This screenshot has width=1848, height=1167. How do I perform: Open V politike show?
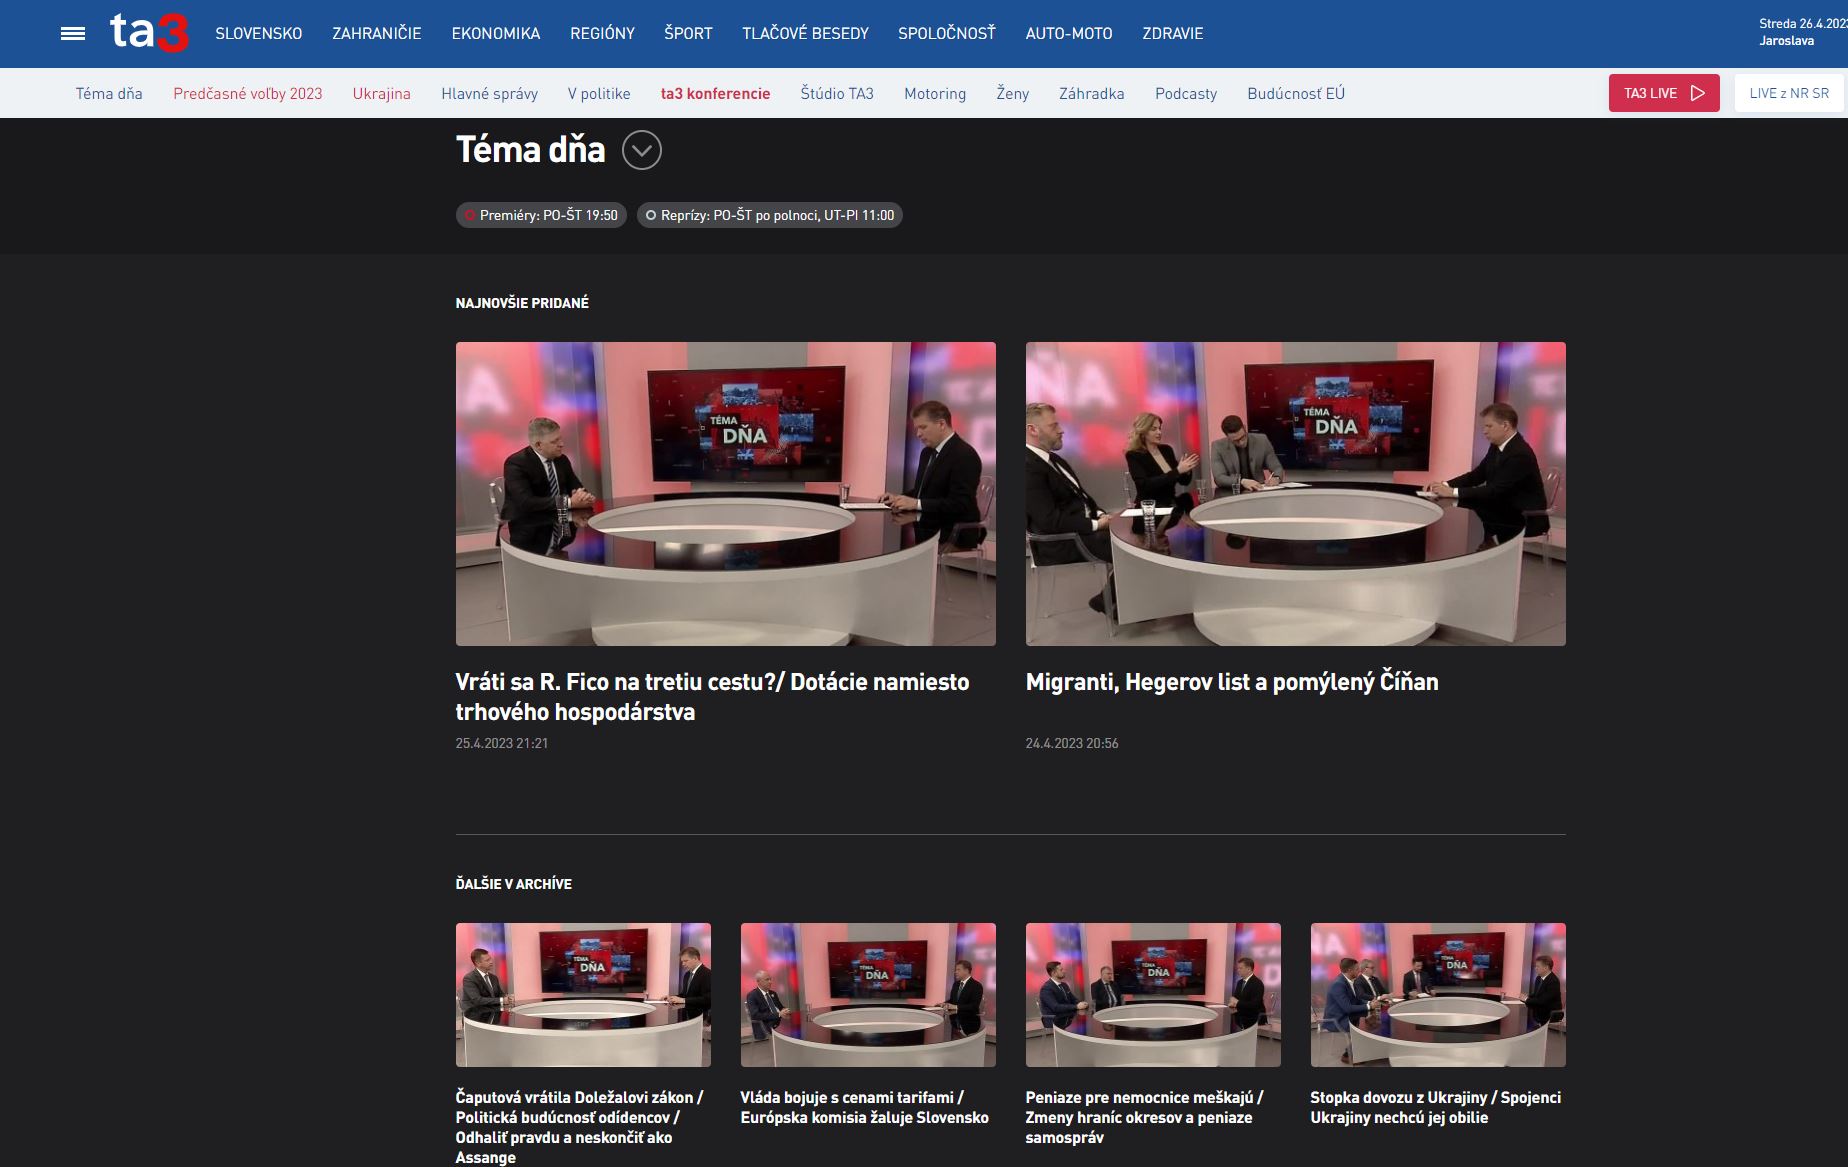[599, 93]
